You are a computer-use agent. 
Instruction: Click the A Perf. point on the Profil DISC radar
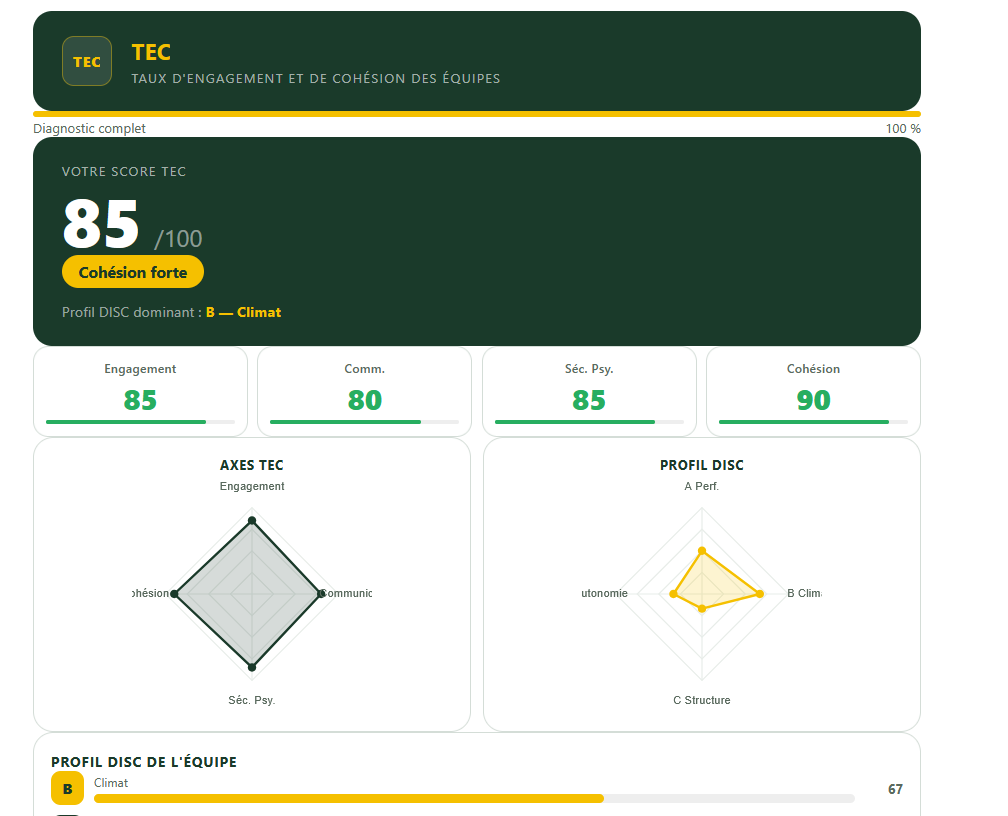702,551
